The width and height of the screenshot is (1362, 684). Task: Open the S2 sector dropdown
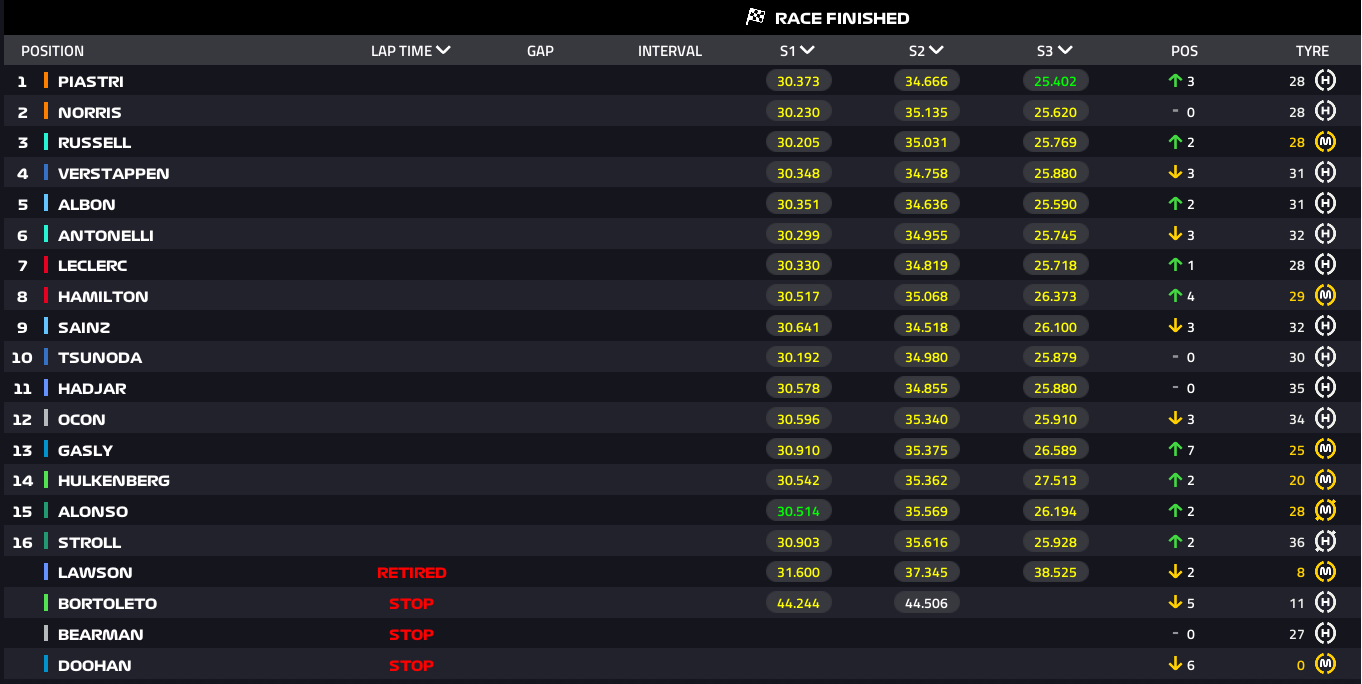tap(936, 50)
